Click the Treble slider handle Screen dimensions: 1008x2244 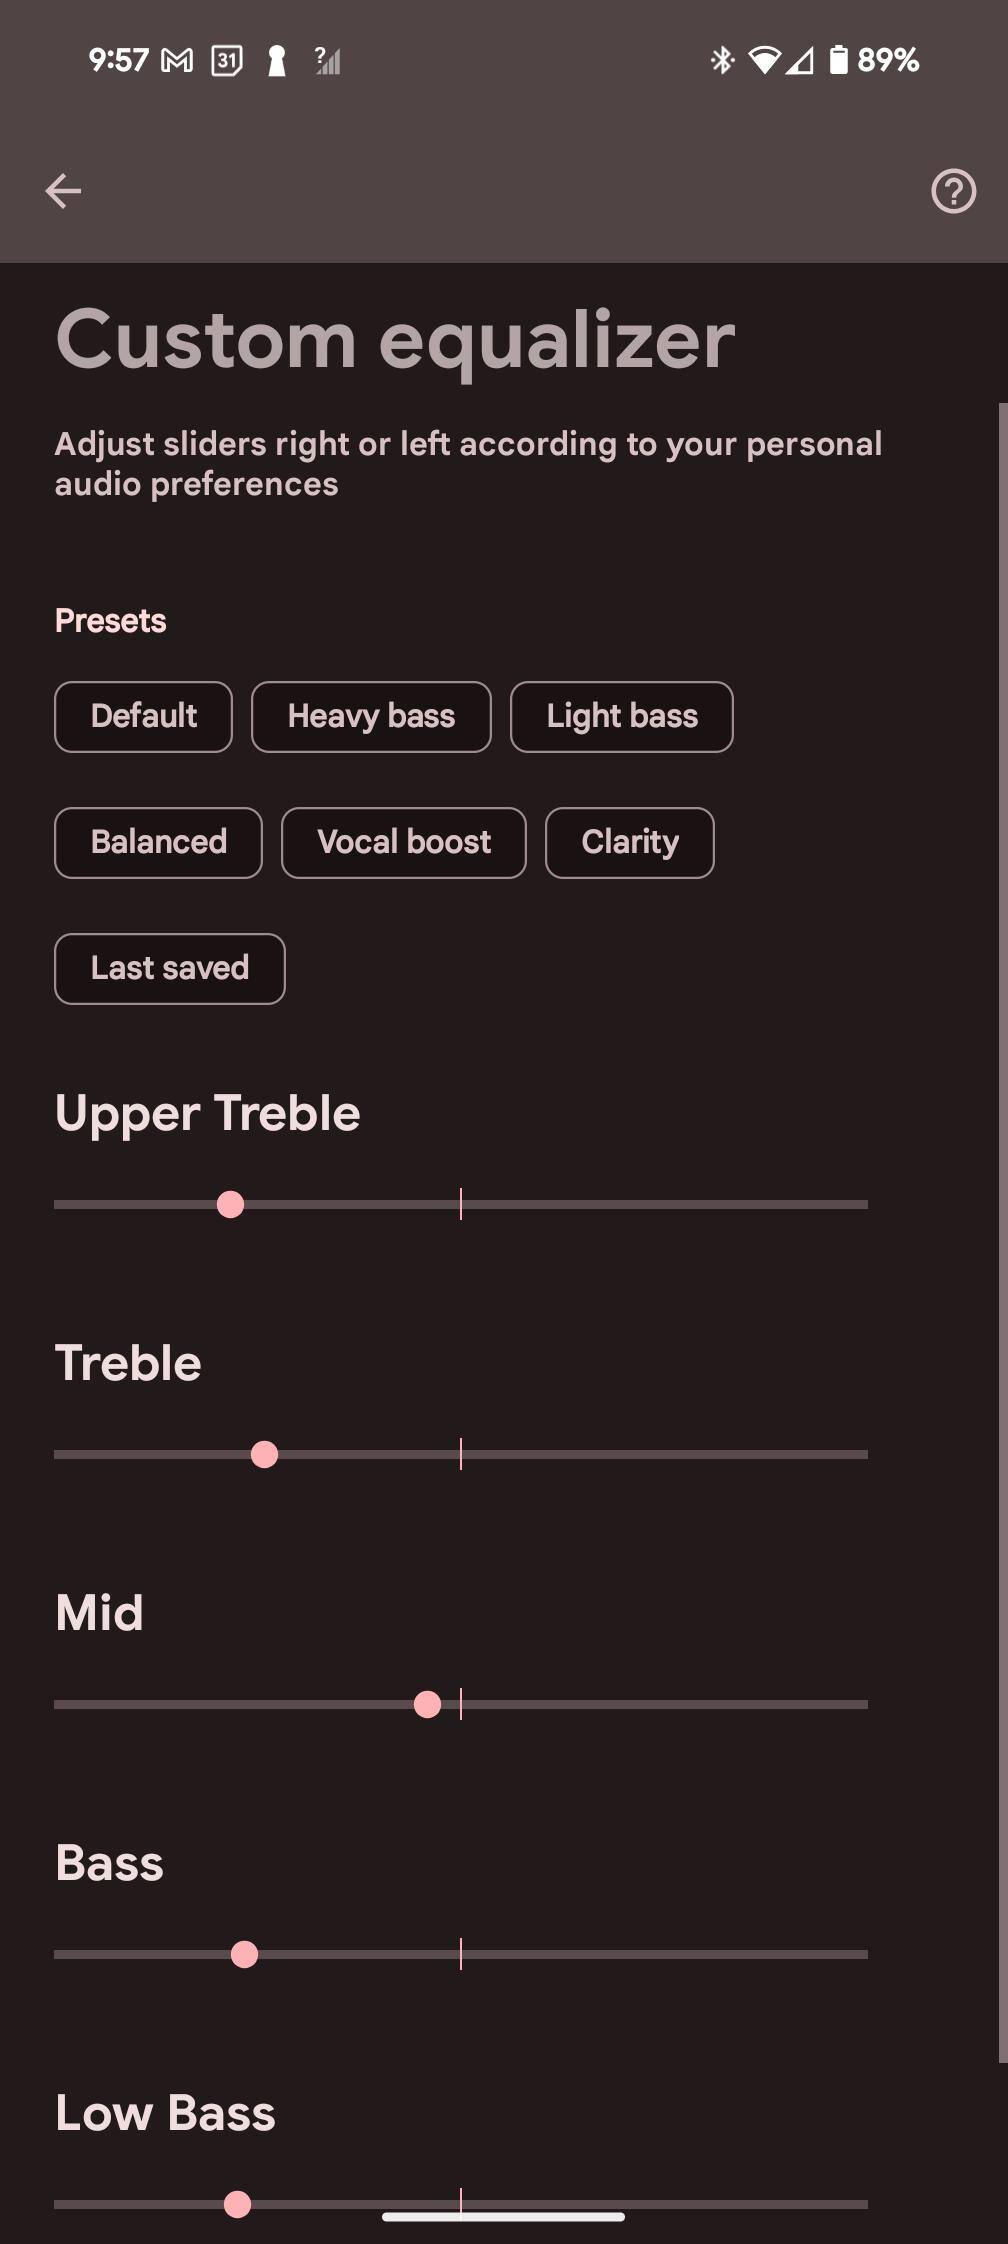tap(265, 1454)
